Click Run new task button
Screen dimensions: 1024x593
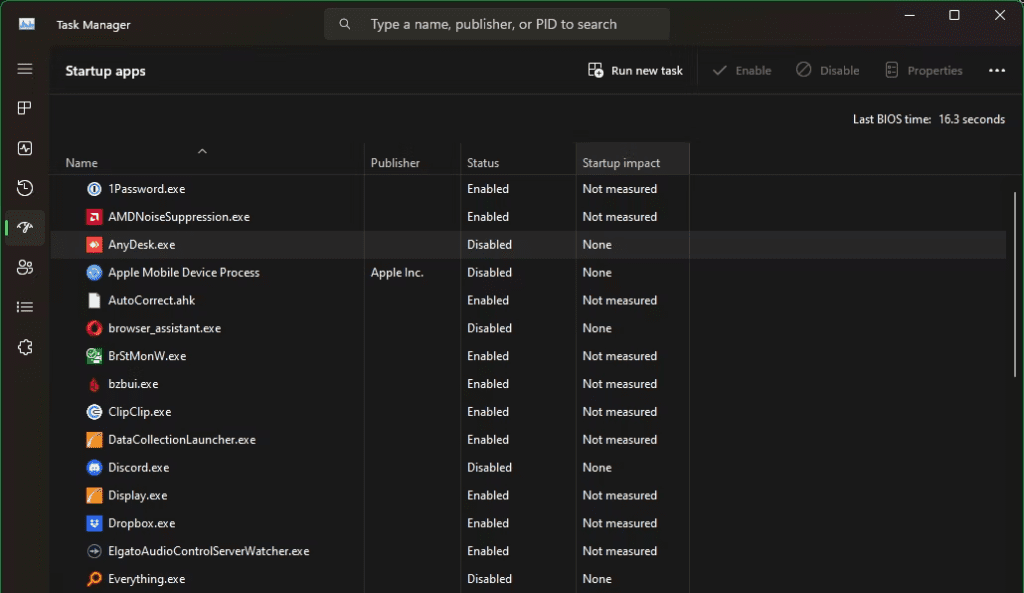point(635,71)
